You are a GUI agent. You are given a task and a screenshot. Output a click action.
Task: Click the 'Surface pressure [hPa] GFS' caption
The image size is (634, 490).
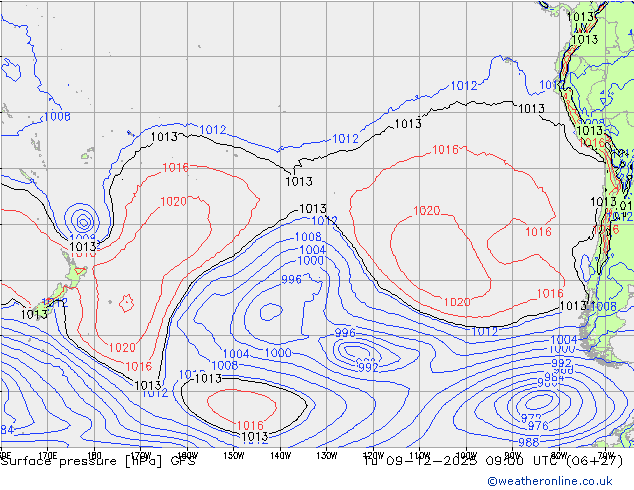coord(98,461)
